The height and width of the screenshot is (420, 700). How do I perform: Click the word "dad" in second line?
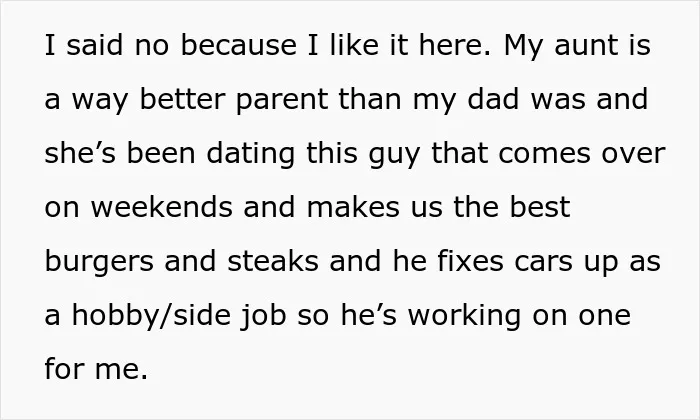coord(493,99)
